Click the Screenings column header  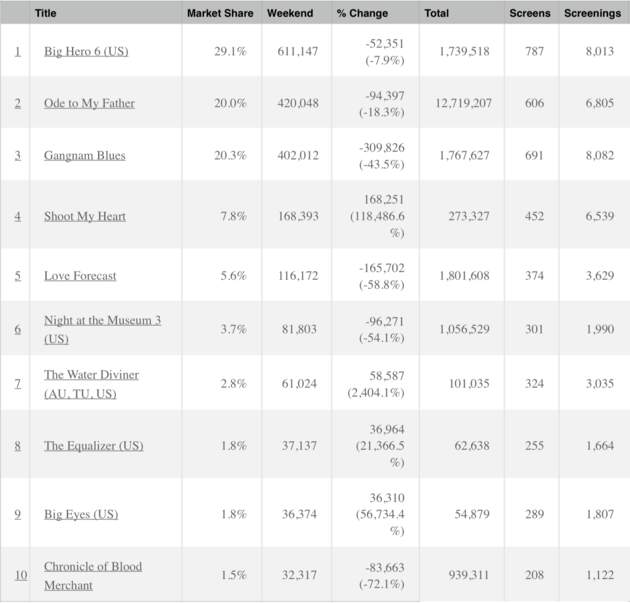pyautogui.click(x=592, y=13)
